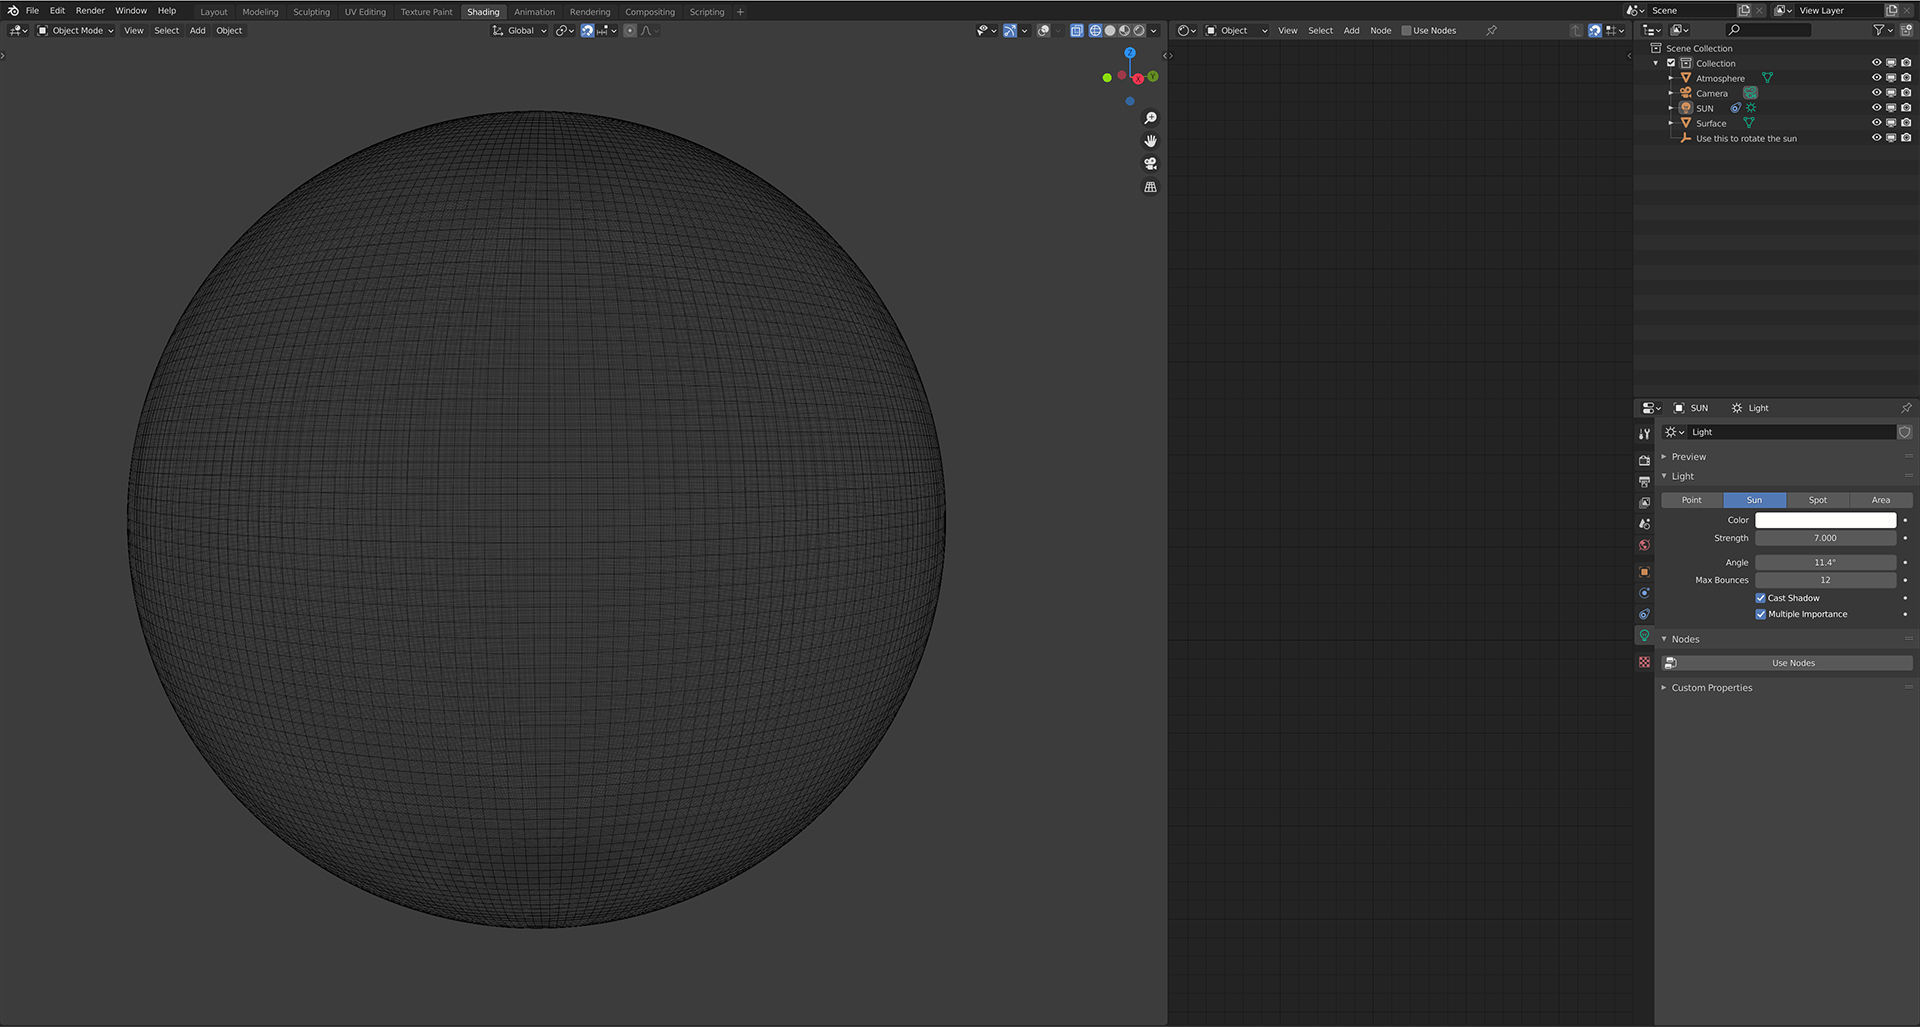Set light type to Spot
The width and height of the screenshot is (1920, 1027).
1817,500
